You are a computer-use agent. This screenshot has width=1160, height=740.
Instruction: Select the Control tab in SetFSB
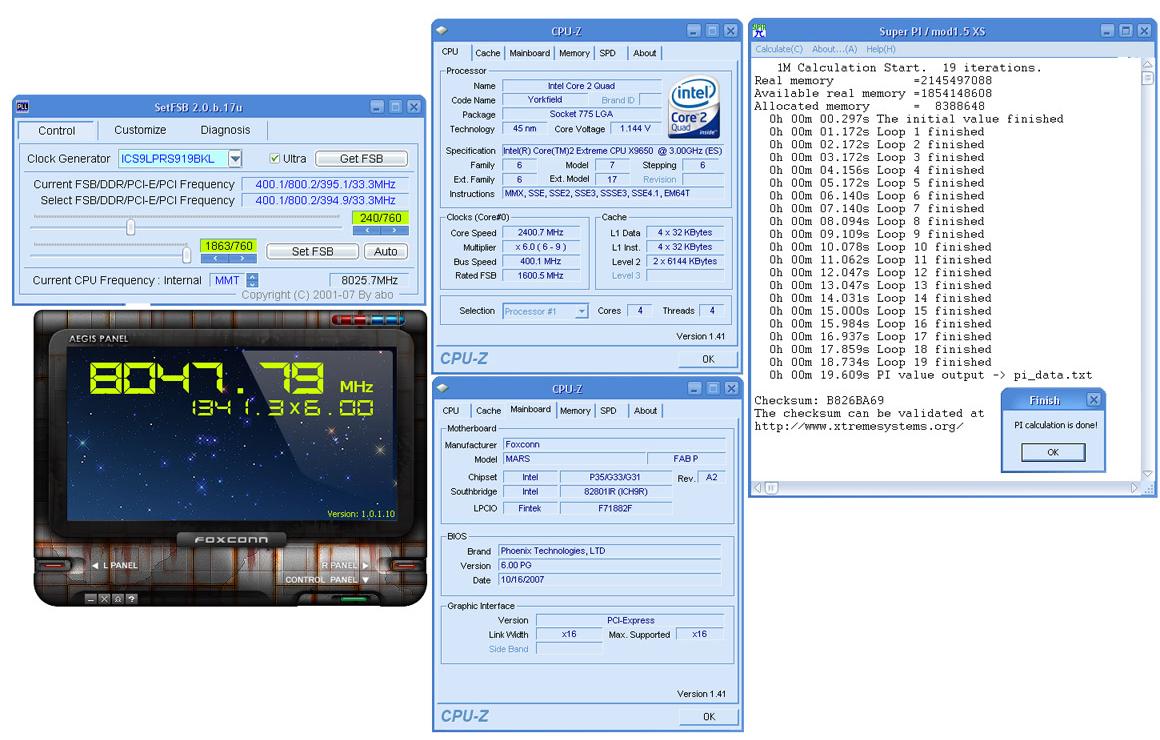tap(57, 131)
